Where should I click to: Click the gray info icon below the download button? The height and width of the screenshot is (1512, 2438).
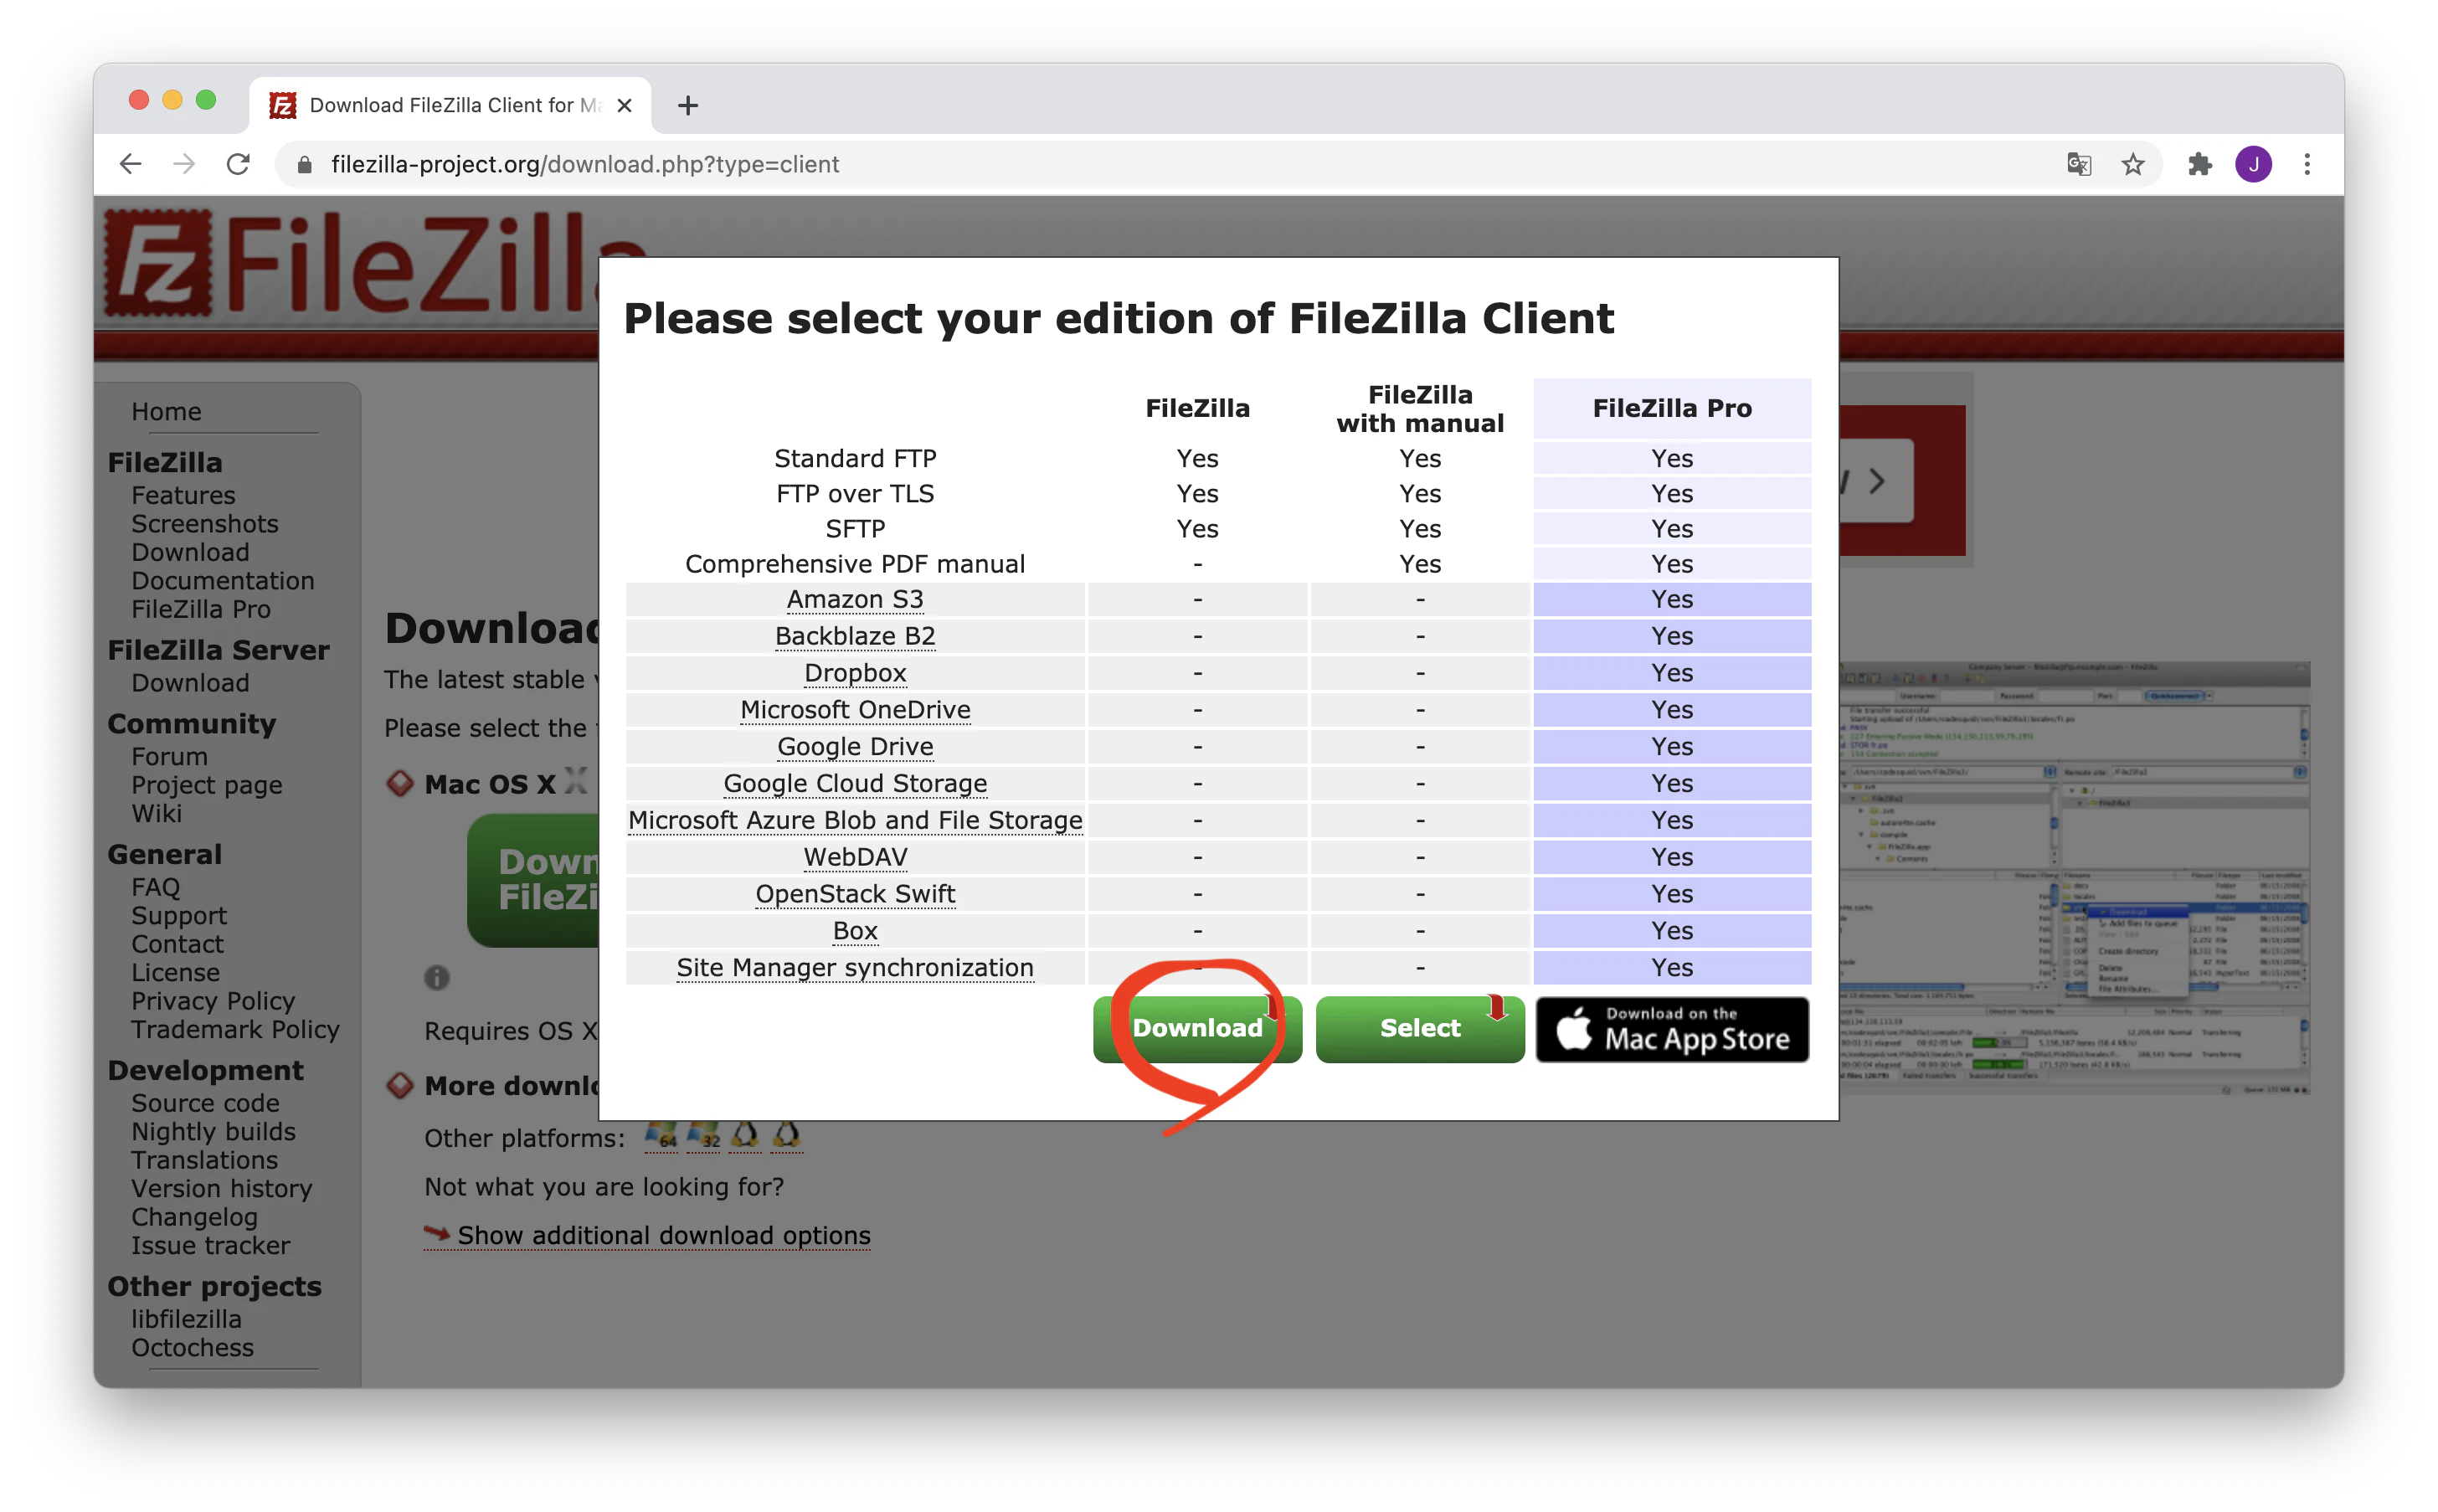[x=437, y=977]
